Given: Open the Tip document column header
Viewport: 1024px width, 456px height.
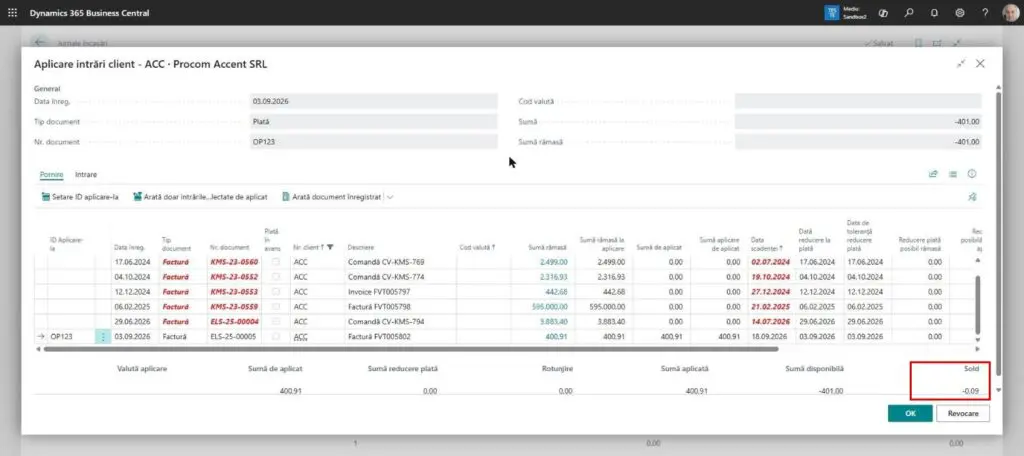Looking at the screenshot, I should (176, 244).
